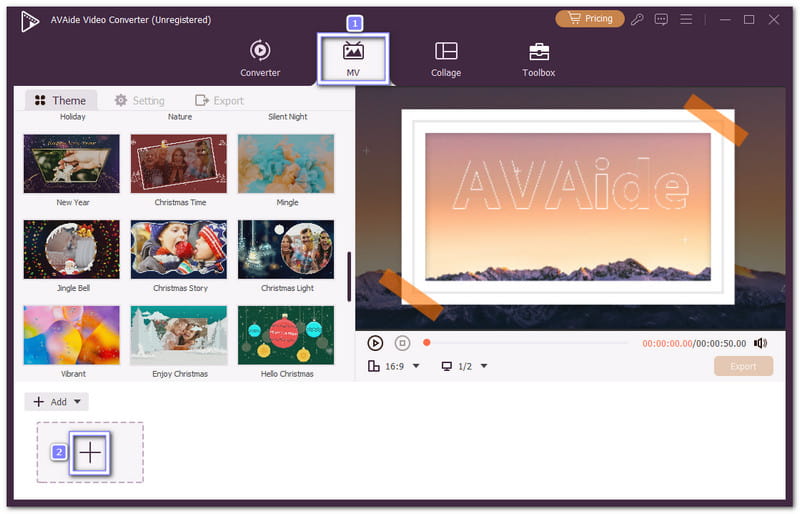The height and width of the screenshot is (514, 800).
Task: Open the feedback chat icon
Action: point(661,19)
